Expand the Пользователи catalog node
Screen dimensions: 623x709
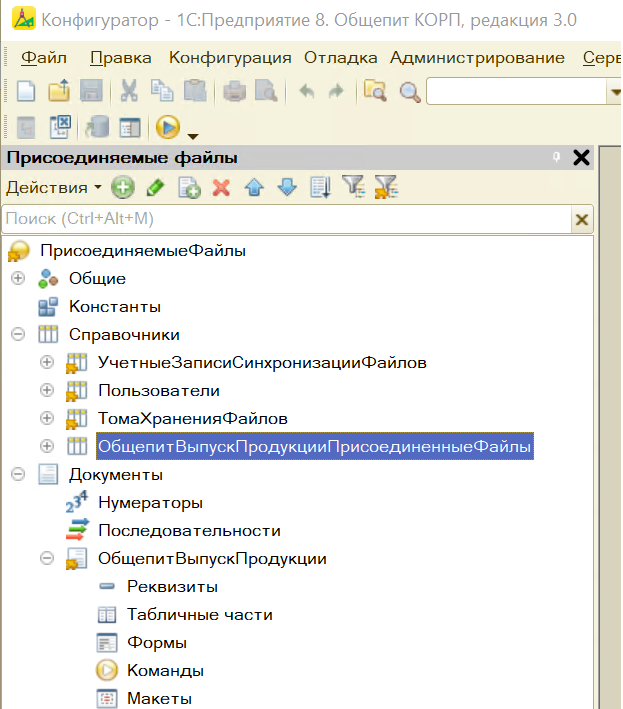click(47, 390)
